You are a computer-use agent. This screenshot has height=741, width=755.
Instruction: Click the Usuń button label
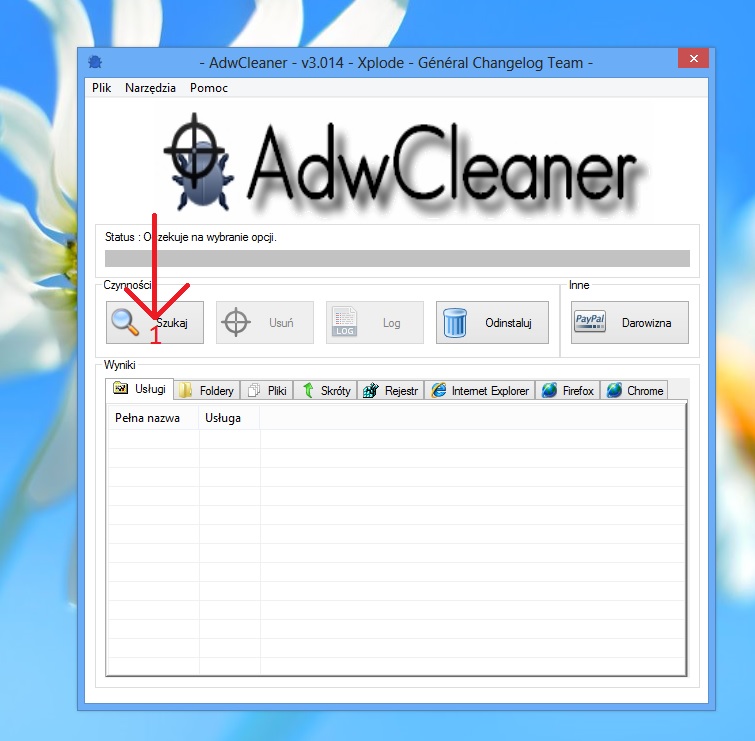point(281,323)
